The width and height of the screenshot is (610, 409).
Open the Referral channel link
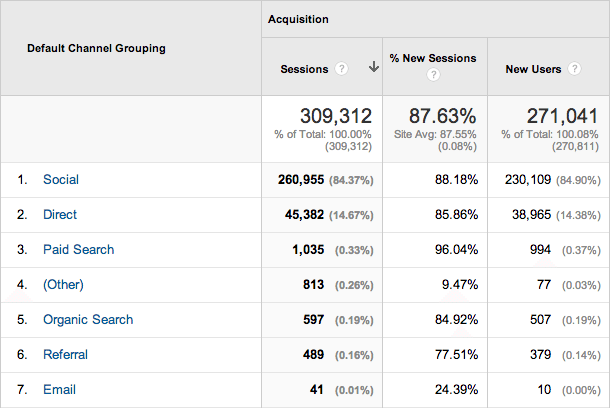coord(65,355)
